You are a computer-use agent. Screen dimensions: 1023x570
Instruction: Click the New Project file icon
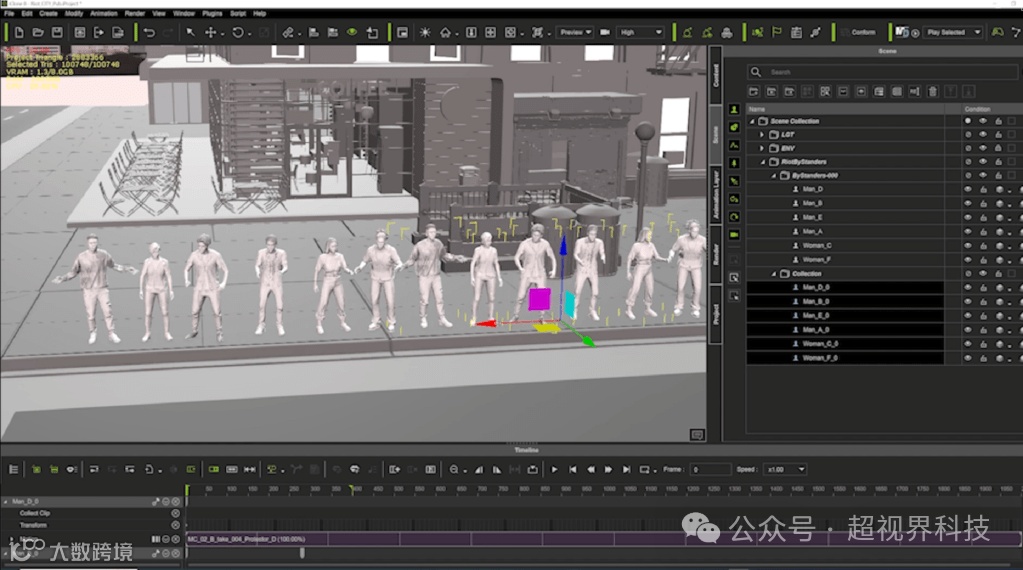click(x=19, y=33)
